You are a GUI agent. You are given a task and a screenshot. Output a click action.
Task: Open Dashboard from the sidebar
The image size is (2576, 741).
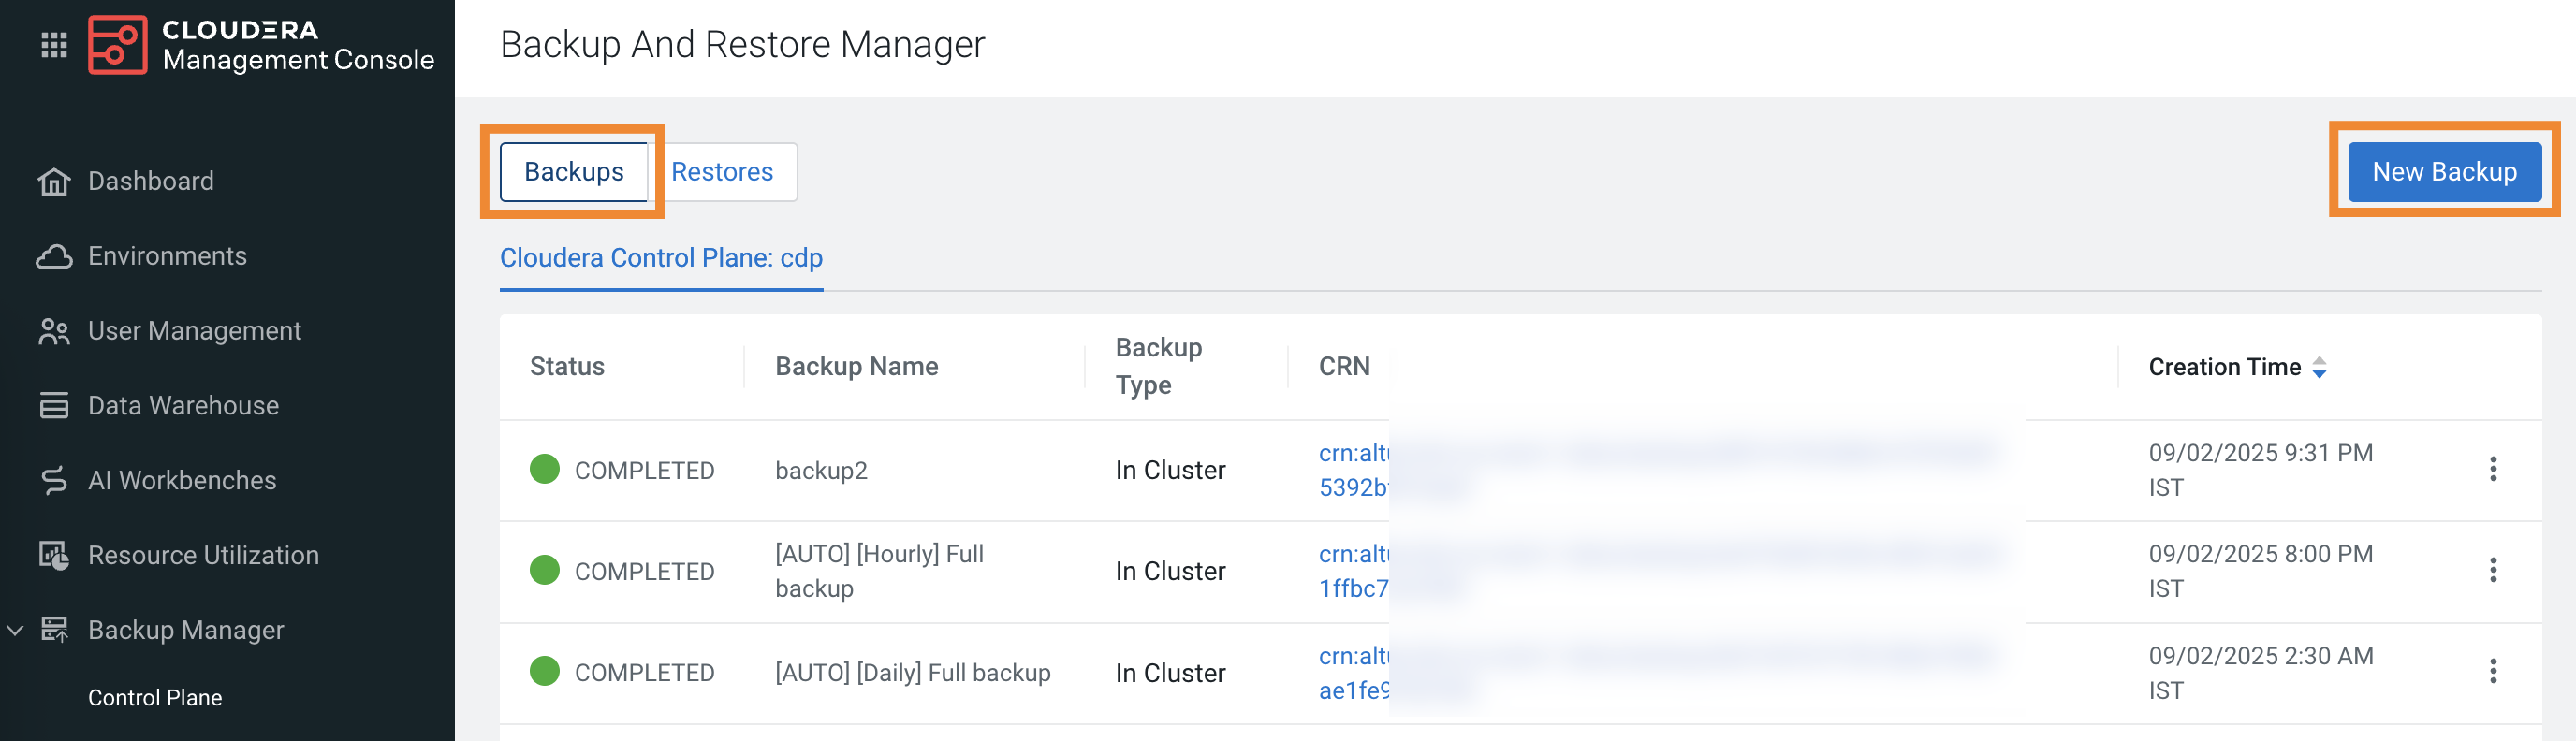point(150,181)
